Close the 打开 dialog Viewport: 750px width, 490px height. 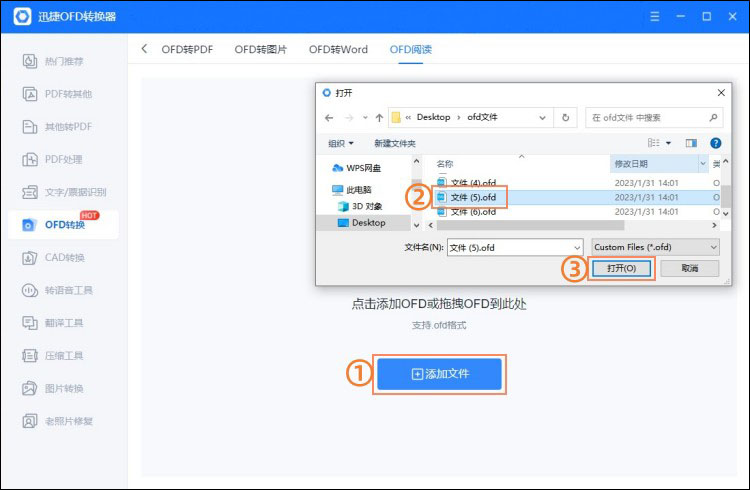721,93
